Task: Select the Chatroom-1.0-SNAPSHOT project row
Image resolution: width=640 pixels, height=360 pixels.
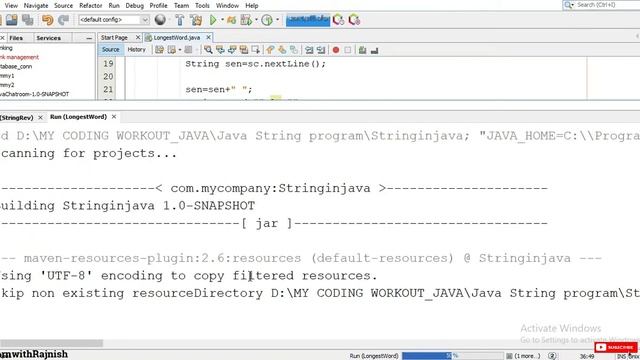Action: click(34, 94)
